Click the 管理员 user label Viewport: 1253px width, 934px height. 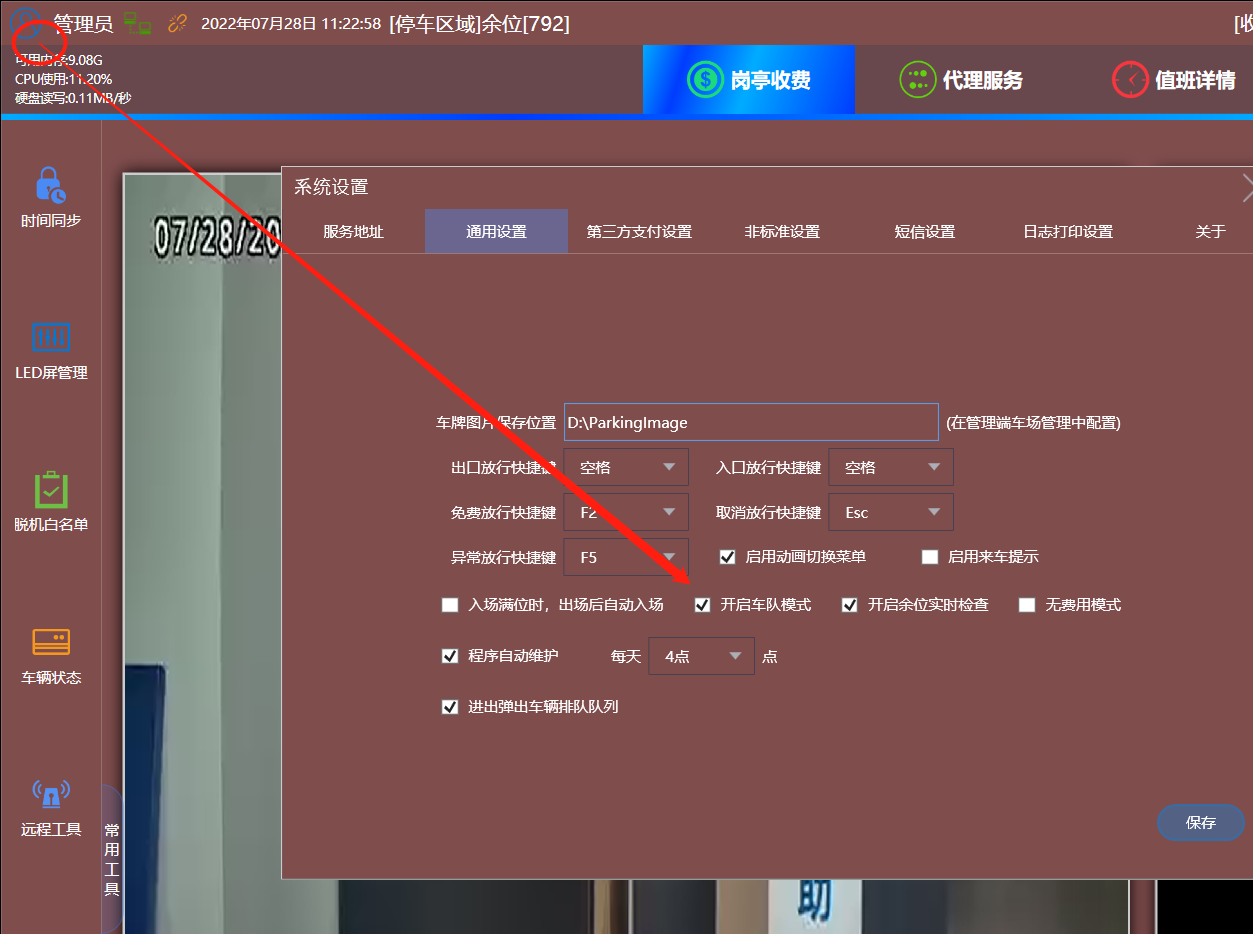[83, 24]
